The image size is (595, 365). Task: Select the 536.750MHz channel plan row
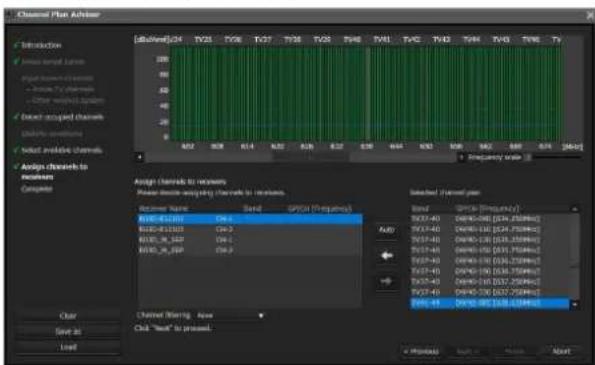click(490, 272)
